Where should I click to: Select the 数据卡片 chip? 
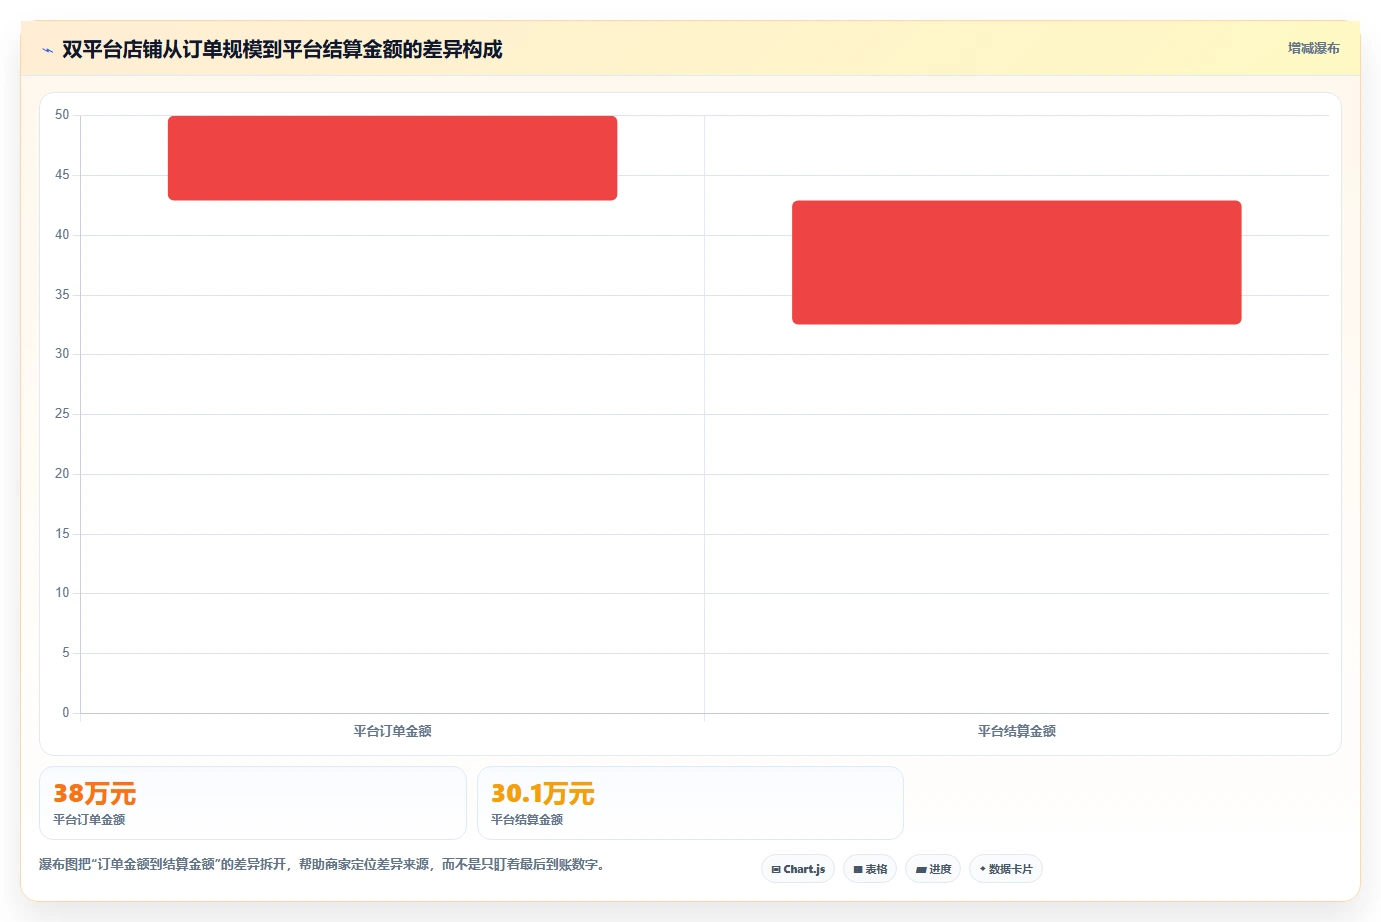(1006, 869)
